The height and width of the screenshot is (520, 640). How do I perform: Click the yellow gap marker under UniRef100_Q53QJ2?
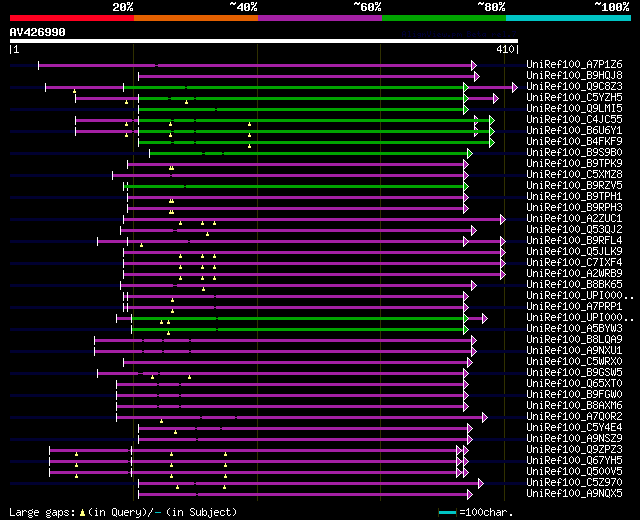tap(208, 234)
